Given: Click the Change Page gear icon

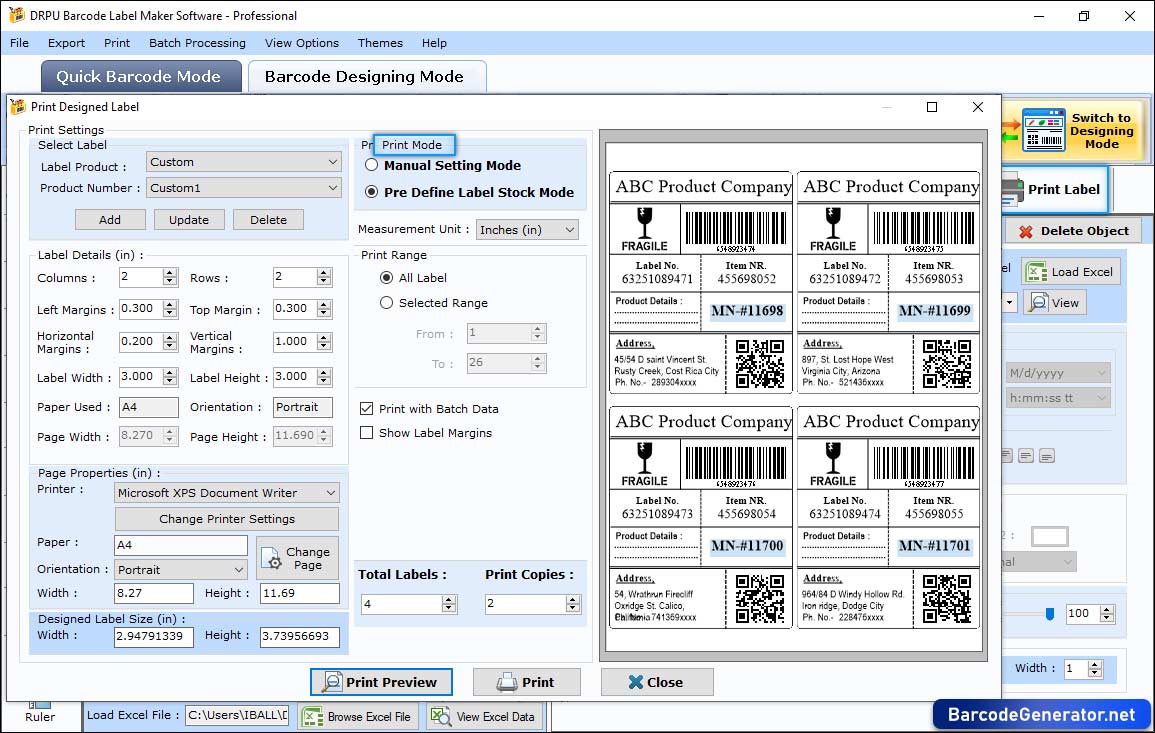Looking at the screenshot, I should point(273,561).
